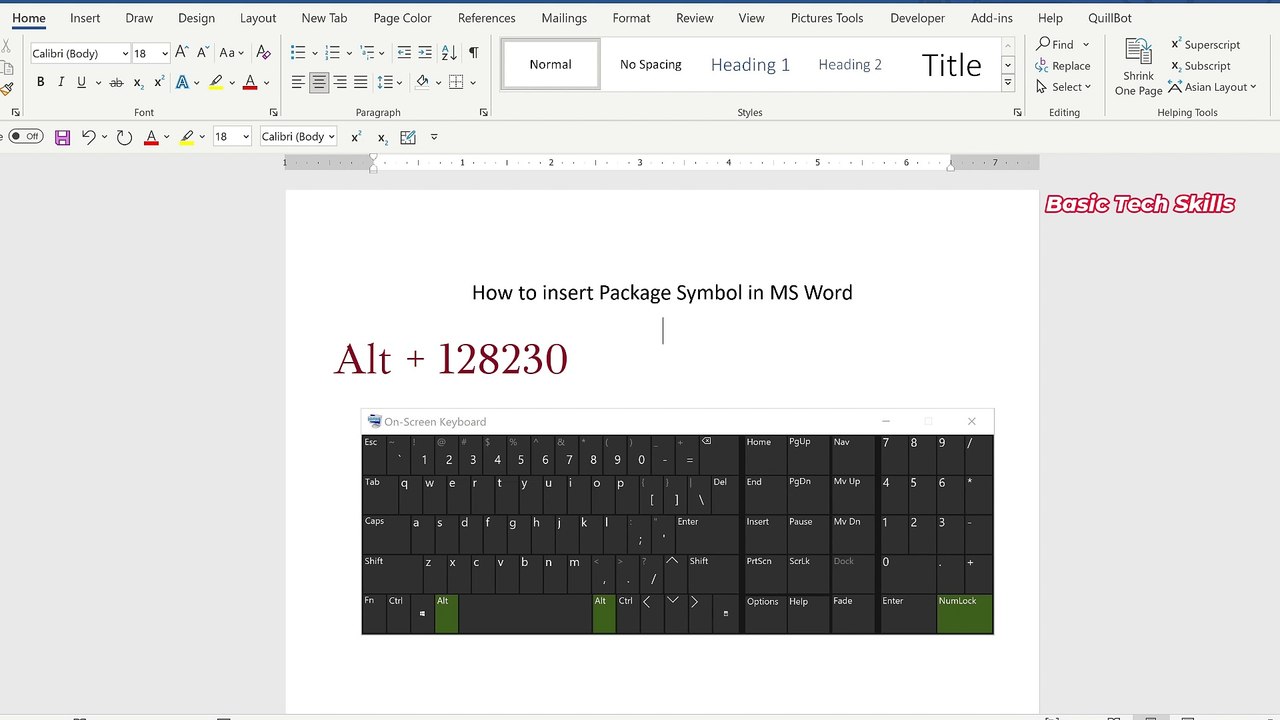Click Shrink One Page tool
The height and width of the screenshot is (720, 1280).
(x=1138, y=67)
